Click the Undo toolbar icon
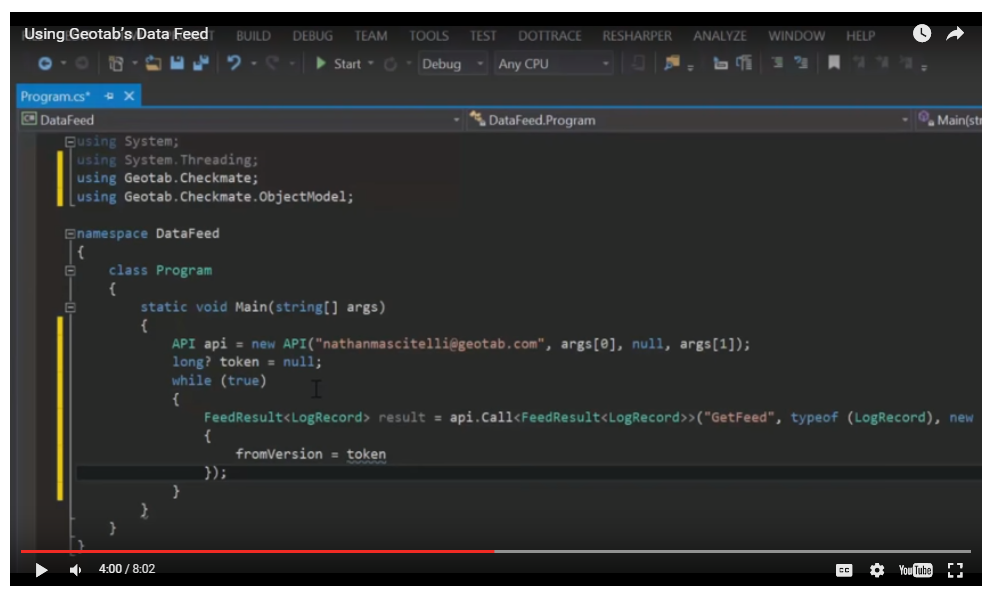The height and width of the screenshot is (595, 994). 234,64
